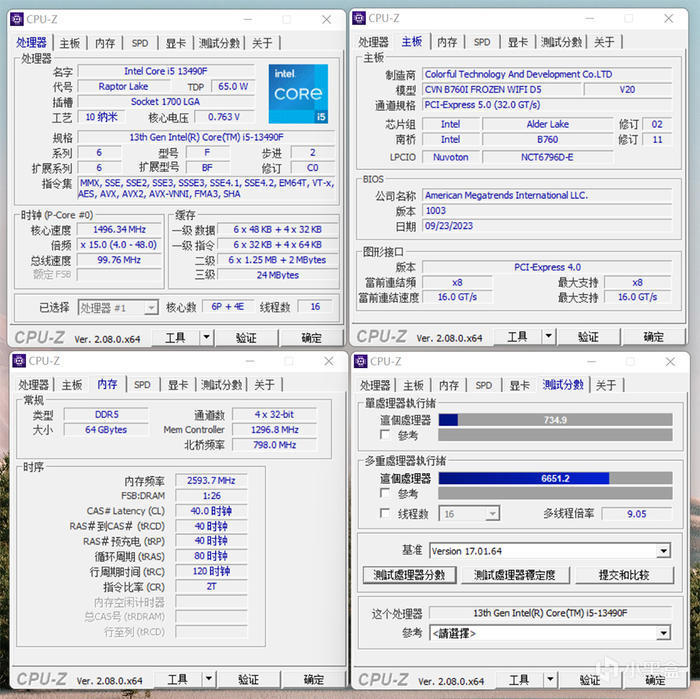Tick the multi-thread 參考 checkbox in the benchmark window
The width and height of the screenshot is (700, 699).
coord(384,493)
